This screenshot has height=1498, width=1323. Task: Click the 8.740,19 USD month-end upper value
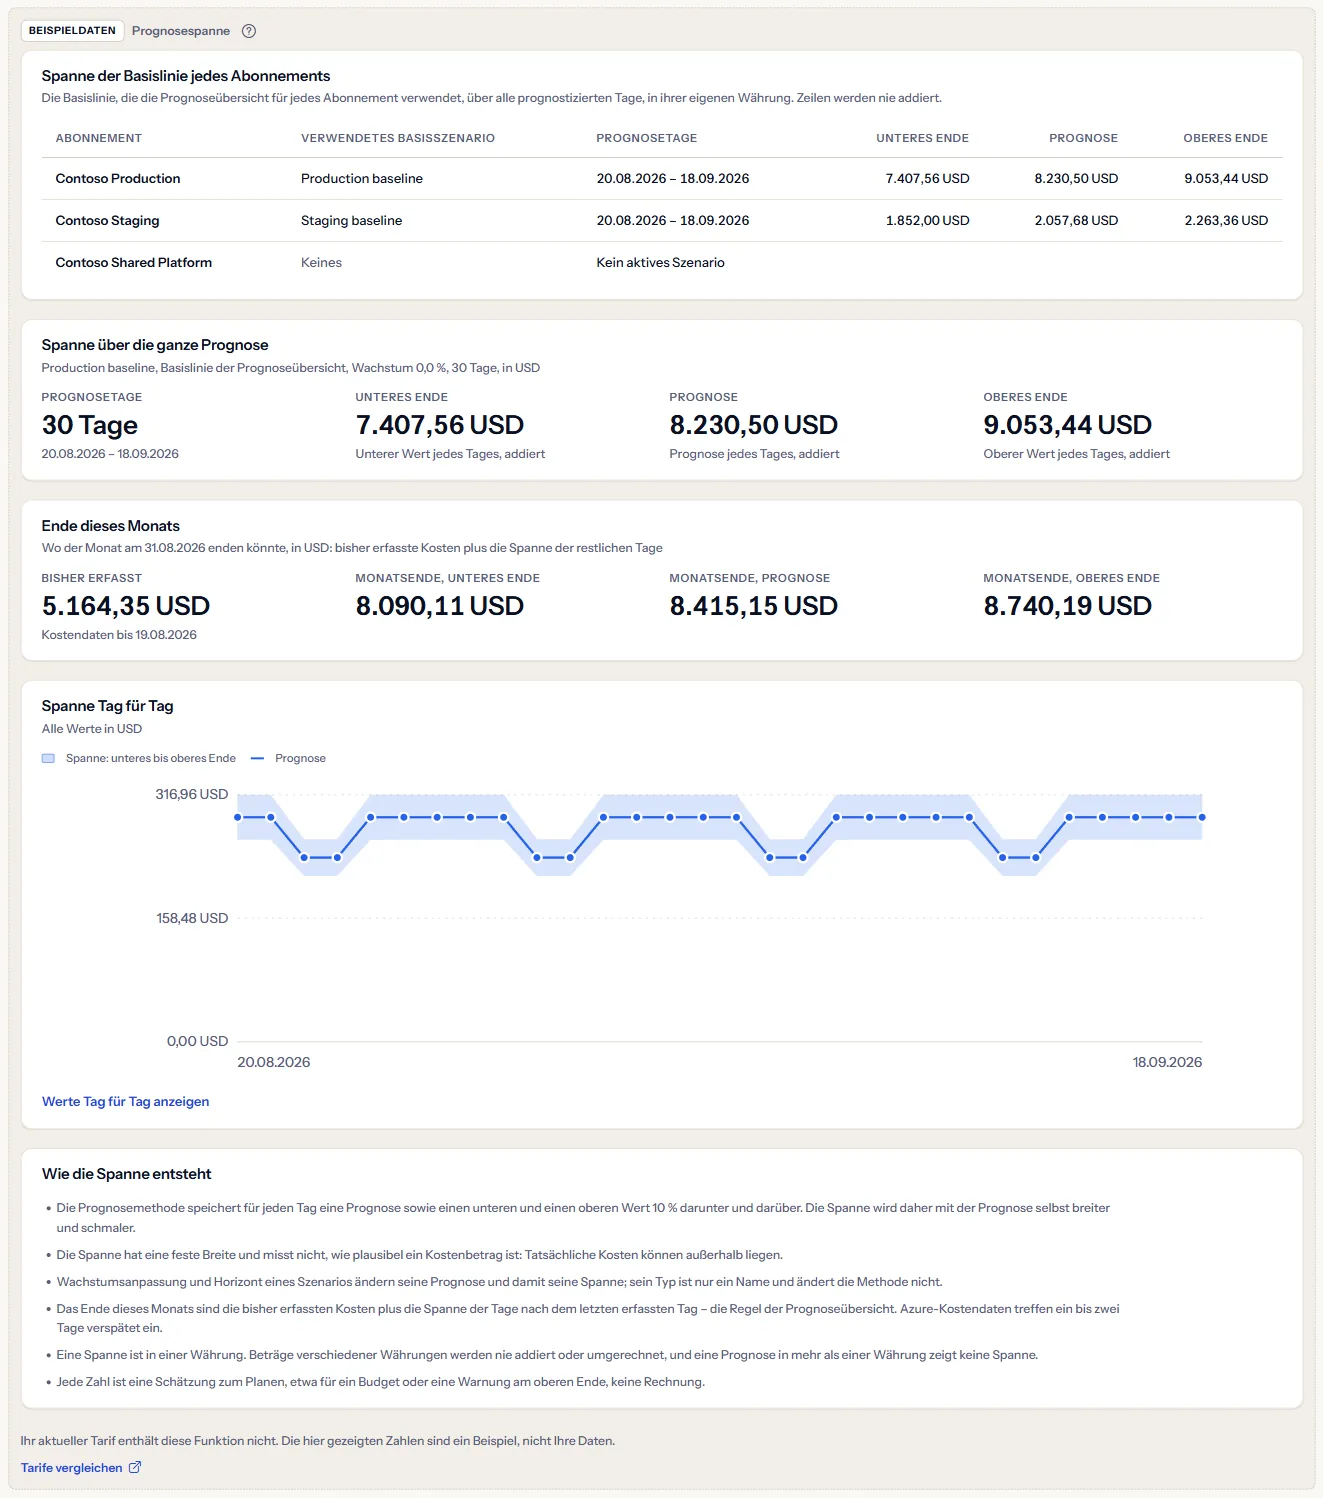1068,606
